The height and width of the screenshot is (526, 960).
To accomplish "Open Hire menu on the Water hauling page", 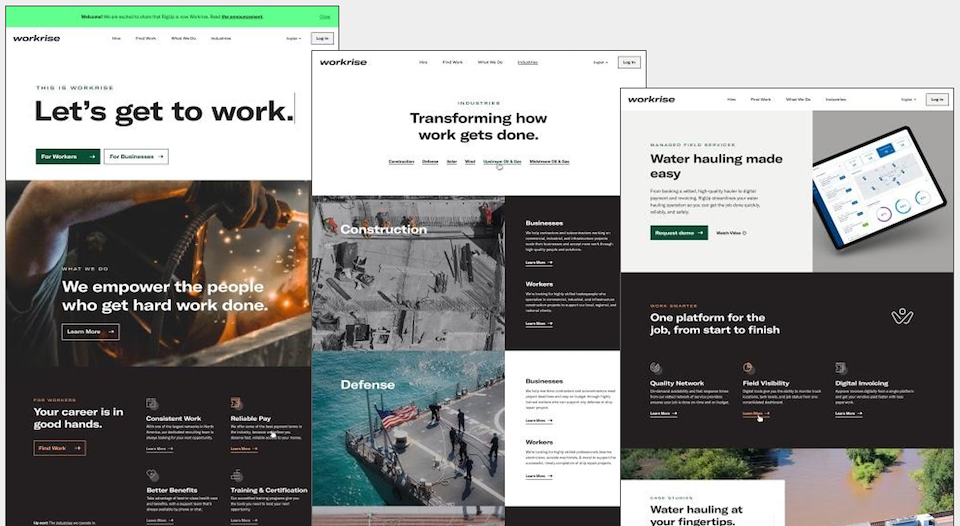I will 731,99.
